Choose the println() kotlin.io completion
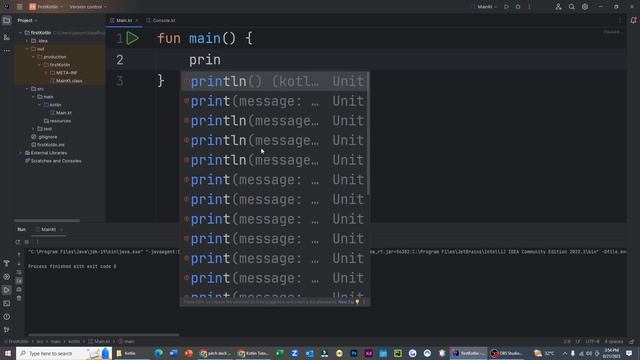 pos(274,82)
